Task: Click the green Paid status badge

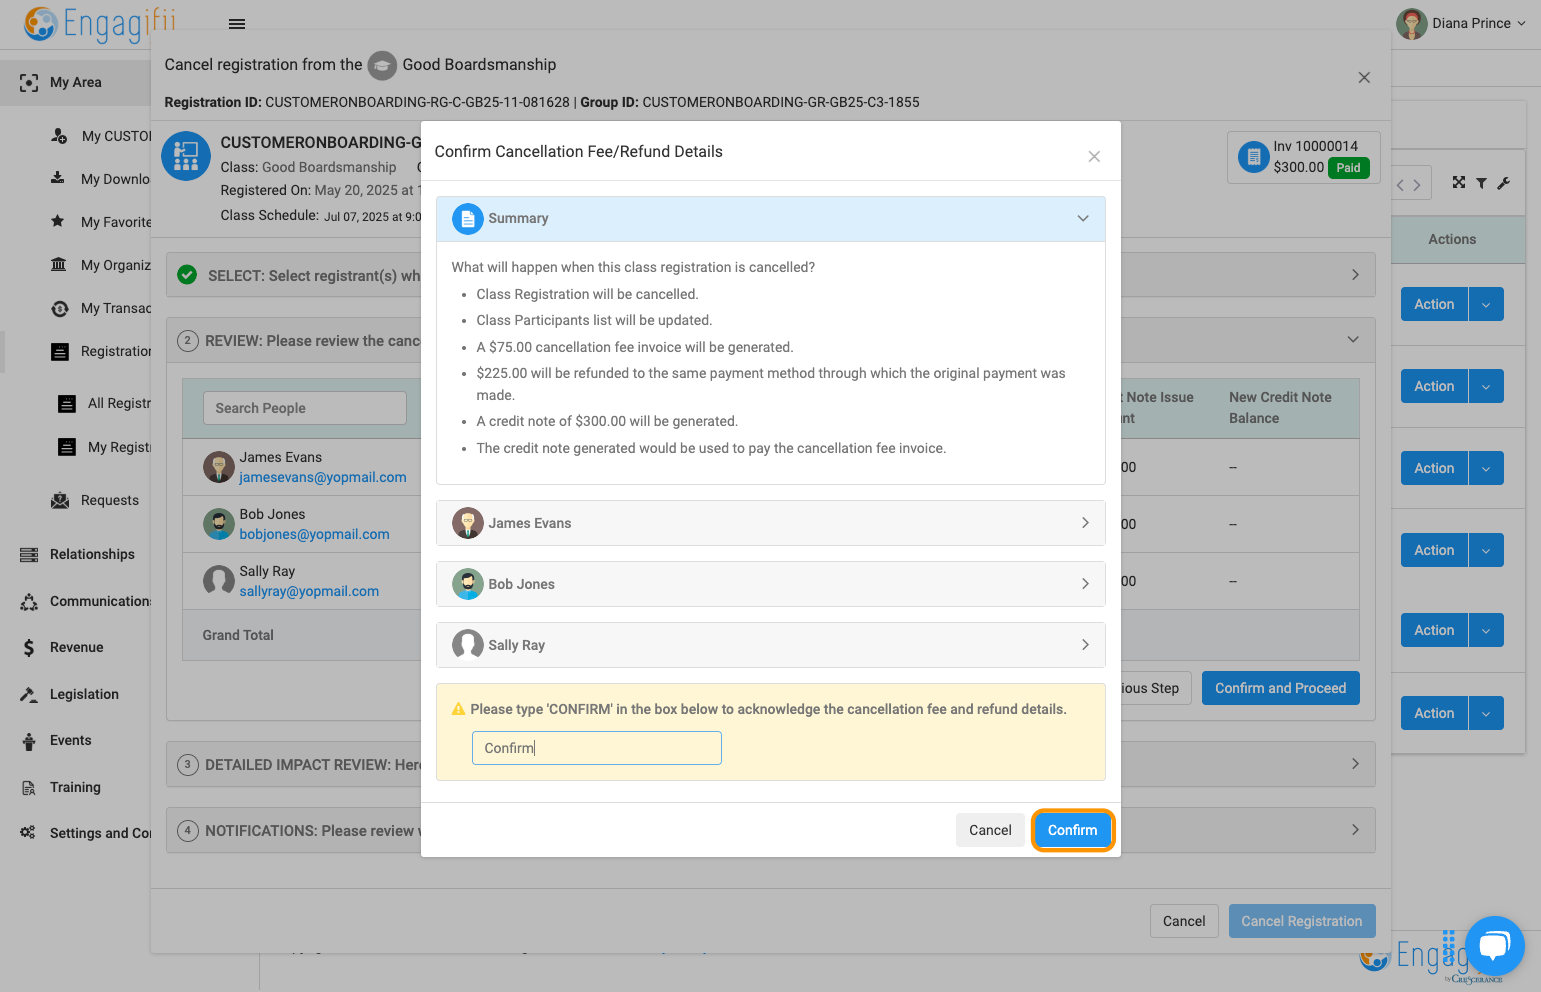Action: pyautogui.click(x=1349, y=168)
